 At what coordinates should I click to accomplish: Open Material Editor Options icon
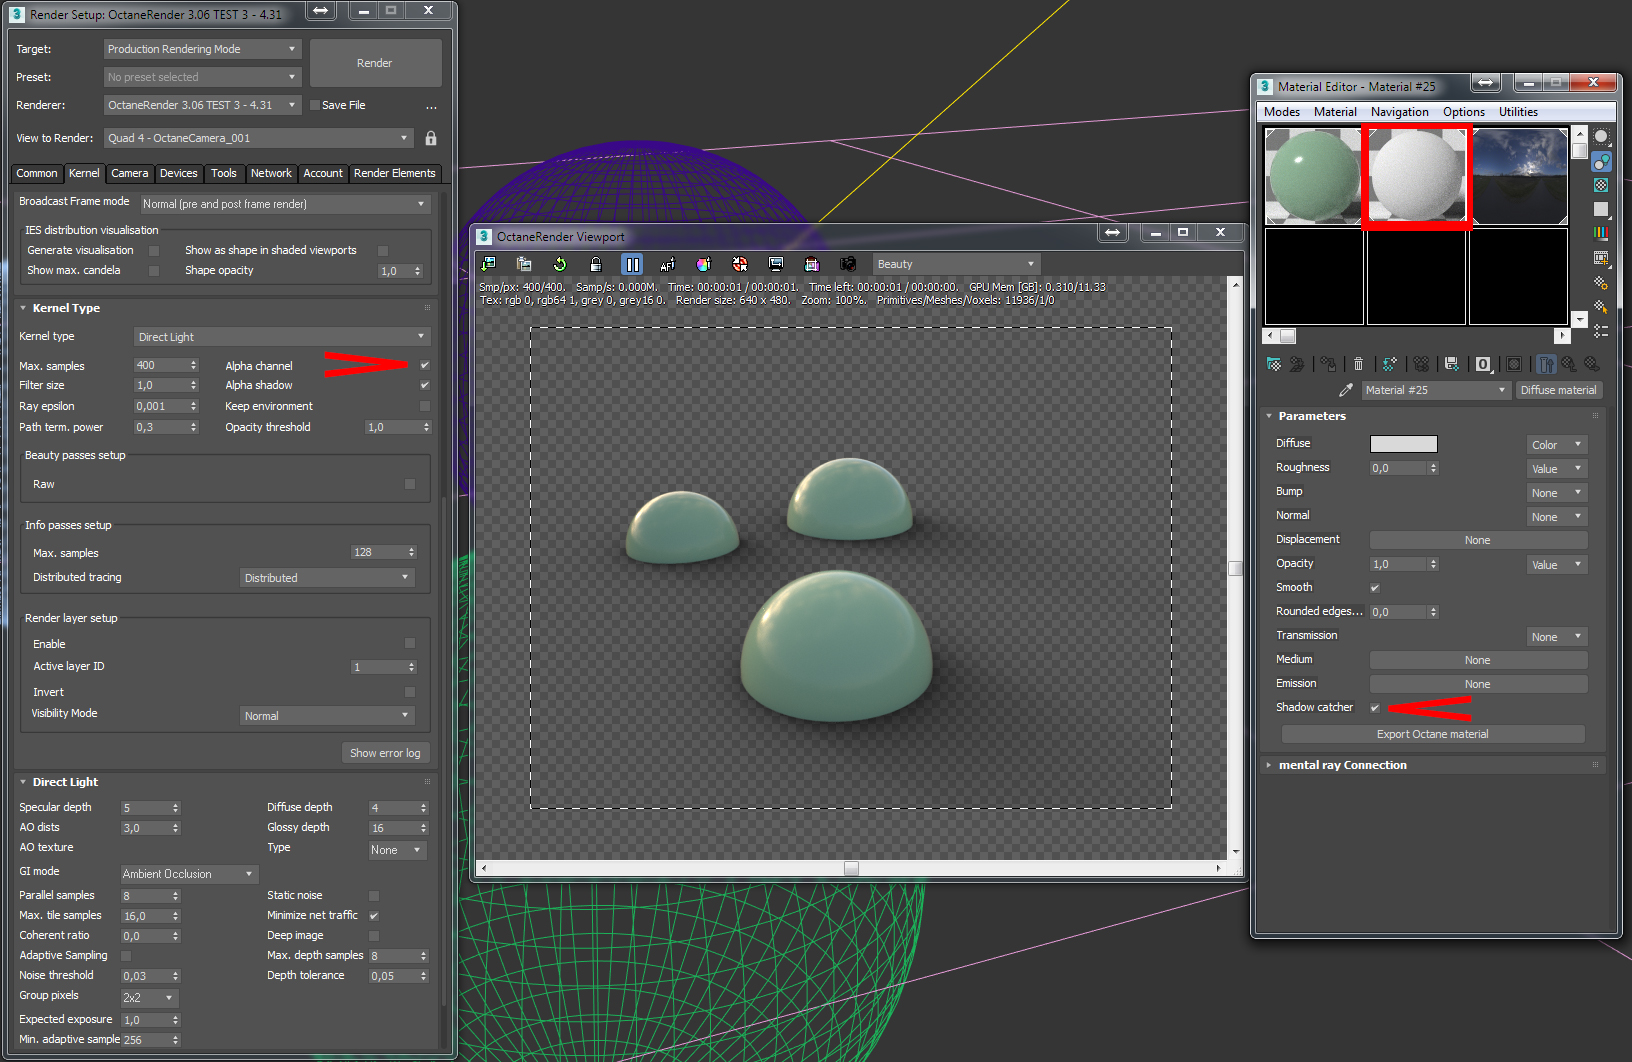pyautogui.click(x=1601, y=283)
